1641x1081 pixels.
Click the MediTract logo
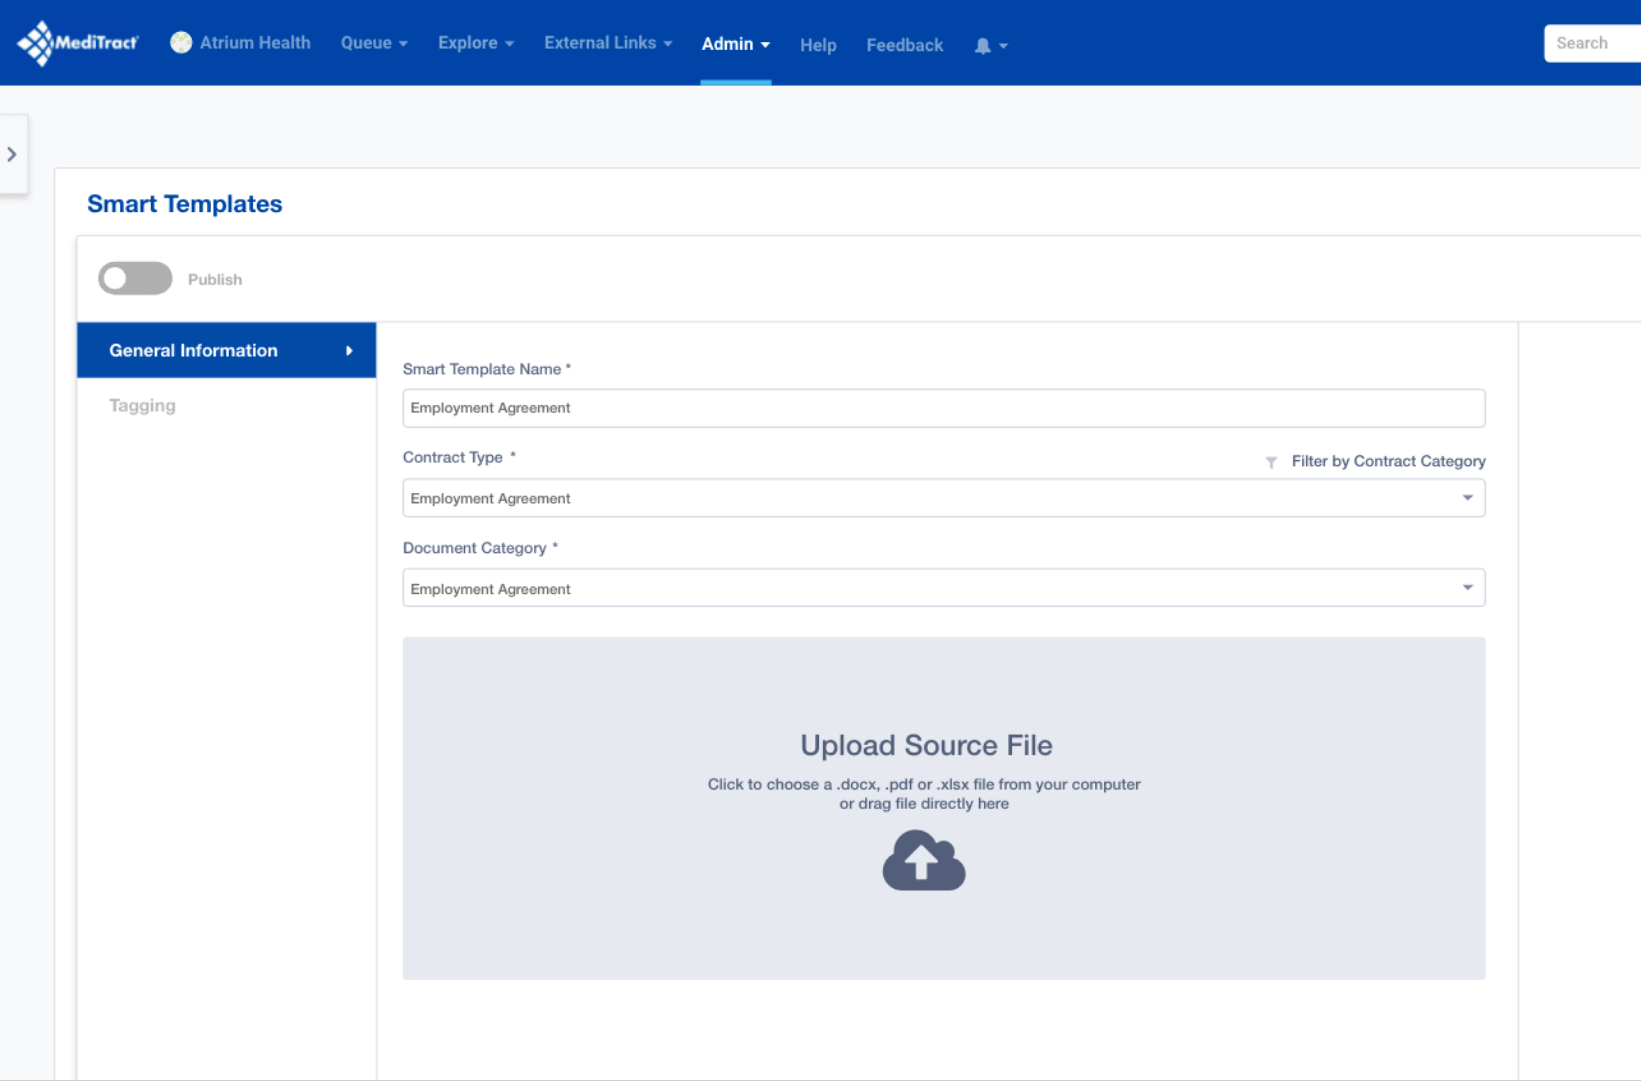[x=77, y=42]
